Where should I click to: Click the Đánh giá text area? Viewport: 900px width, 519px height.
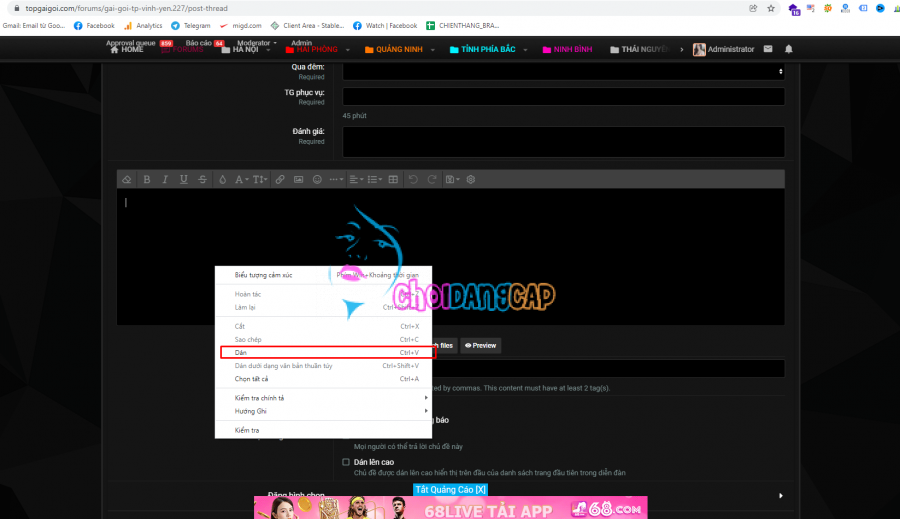563,142
